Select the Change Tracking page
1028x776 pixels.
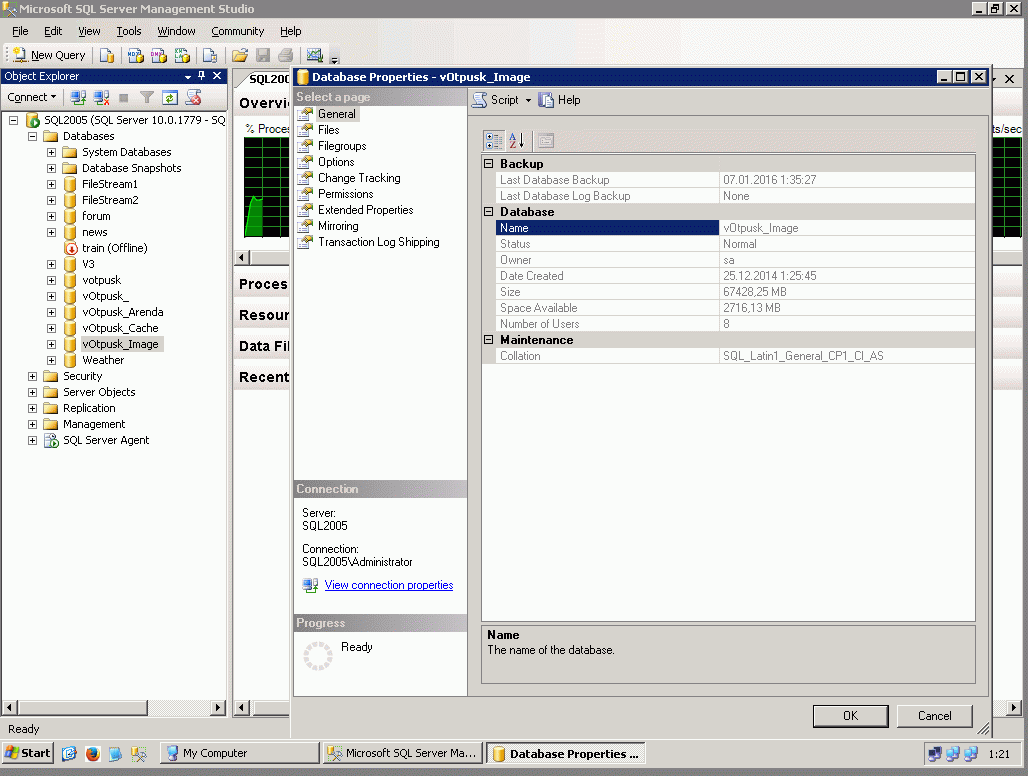359,178
